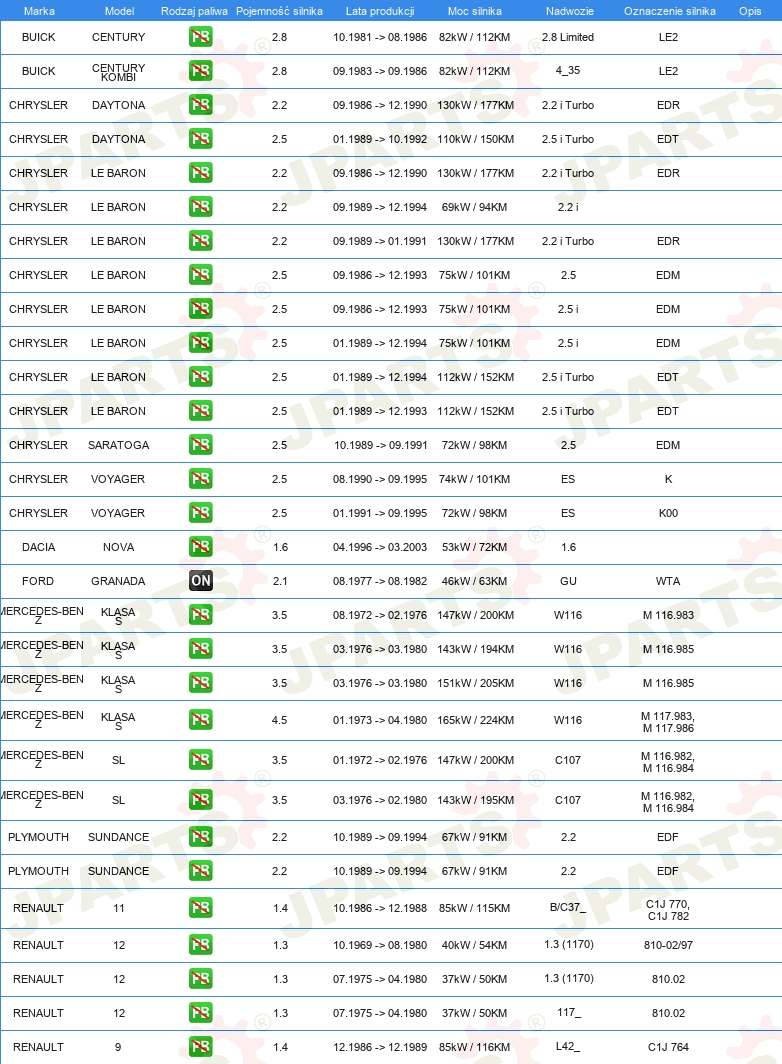Click the K00 engine code cell
The width and height of the screenshot is (782, 1064).
pos(668,512)
